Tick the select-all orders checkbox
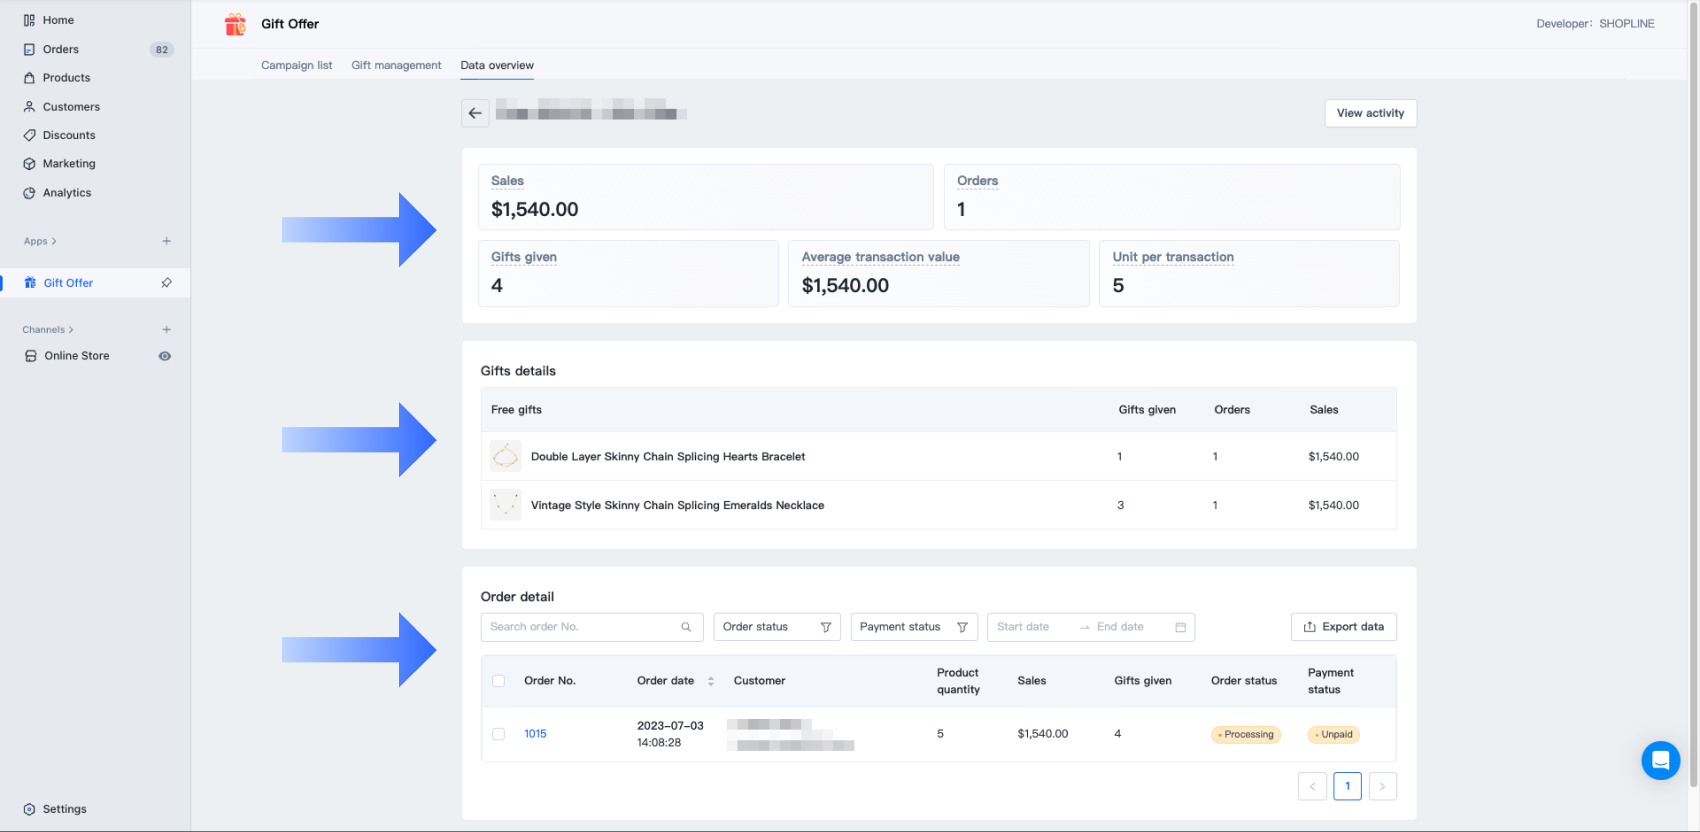Viewport: 1700px width, 832px height. [498, 681]
